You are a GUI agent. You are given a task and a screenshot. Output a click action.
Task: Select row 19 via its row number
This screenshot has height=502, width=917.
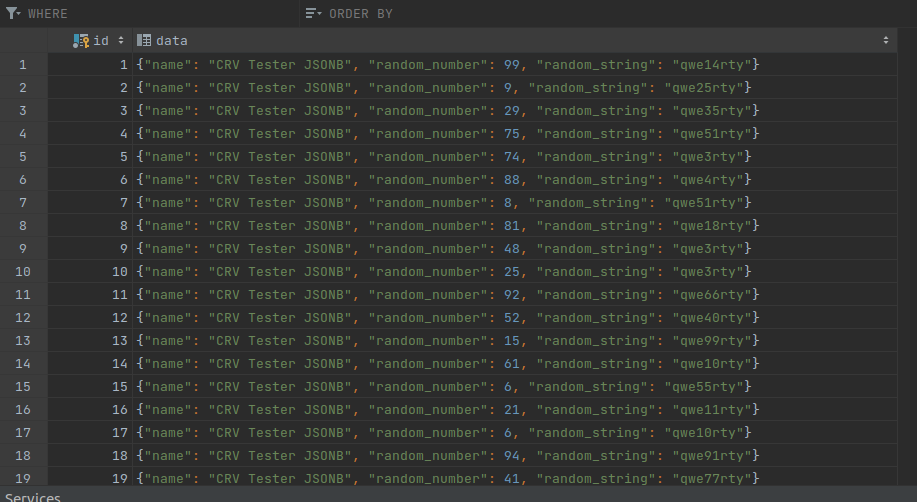[23, 479]
